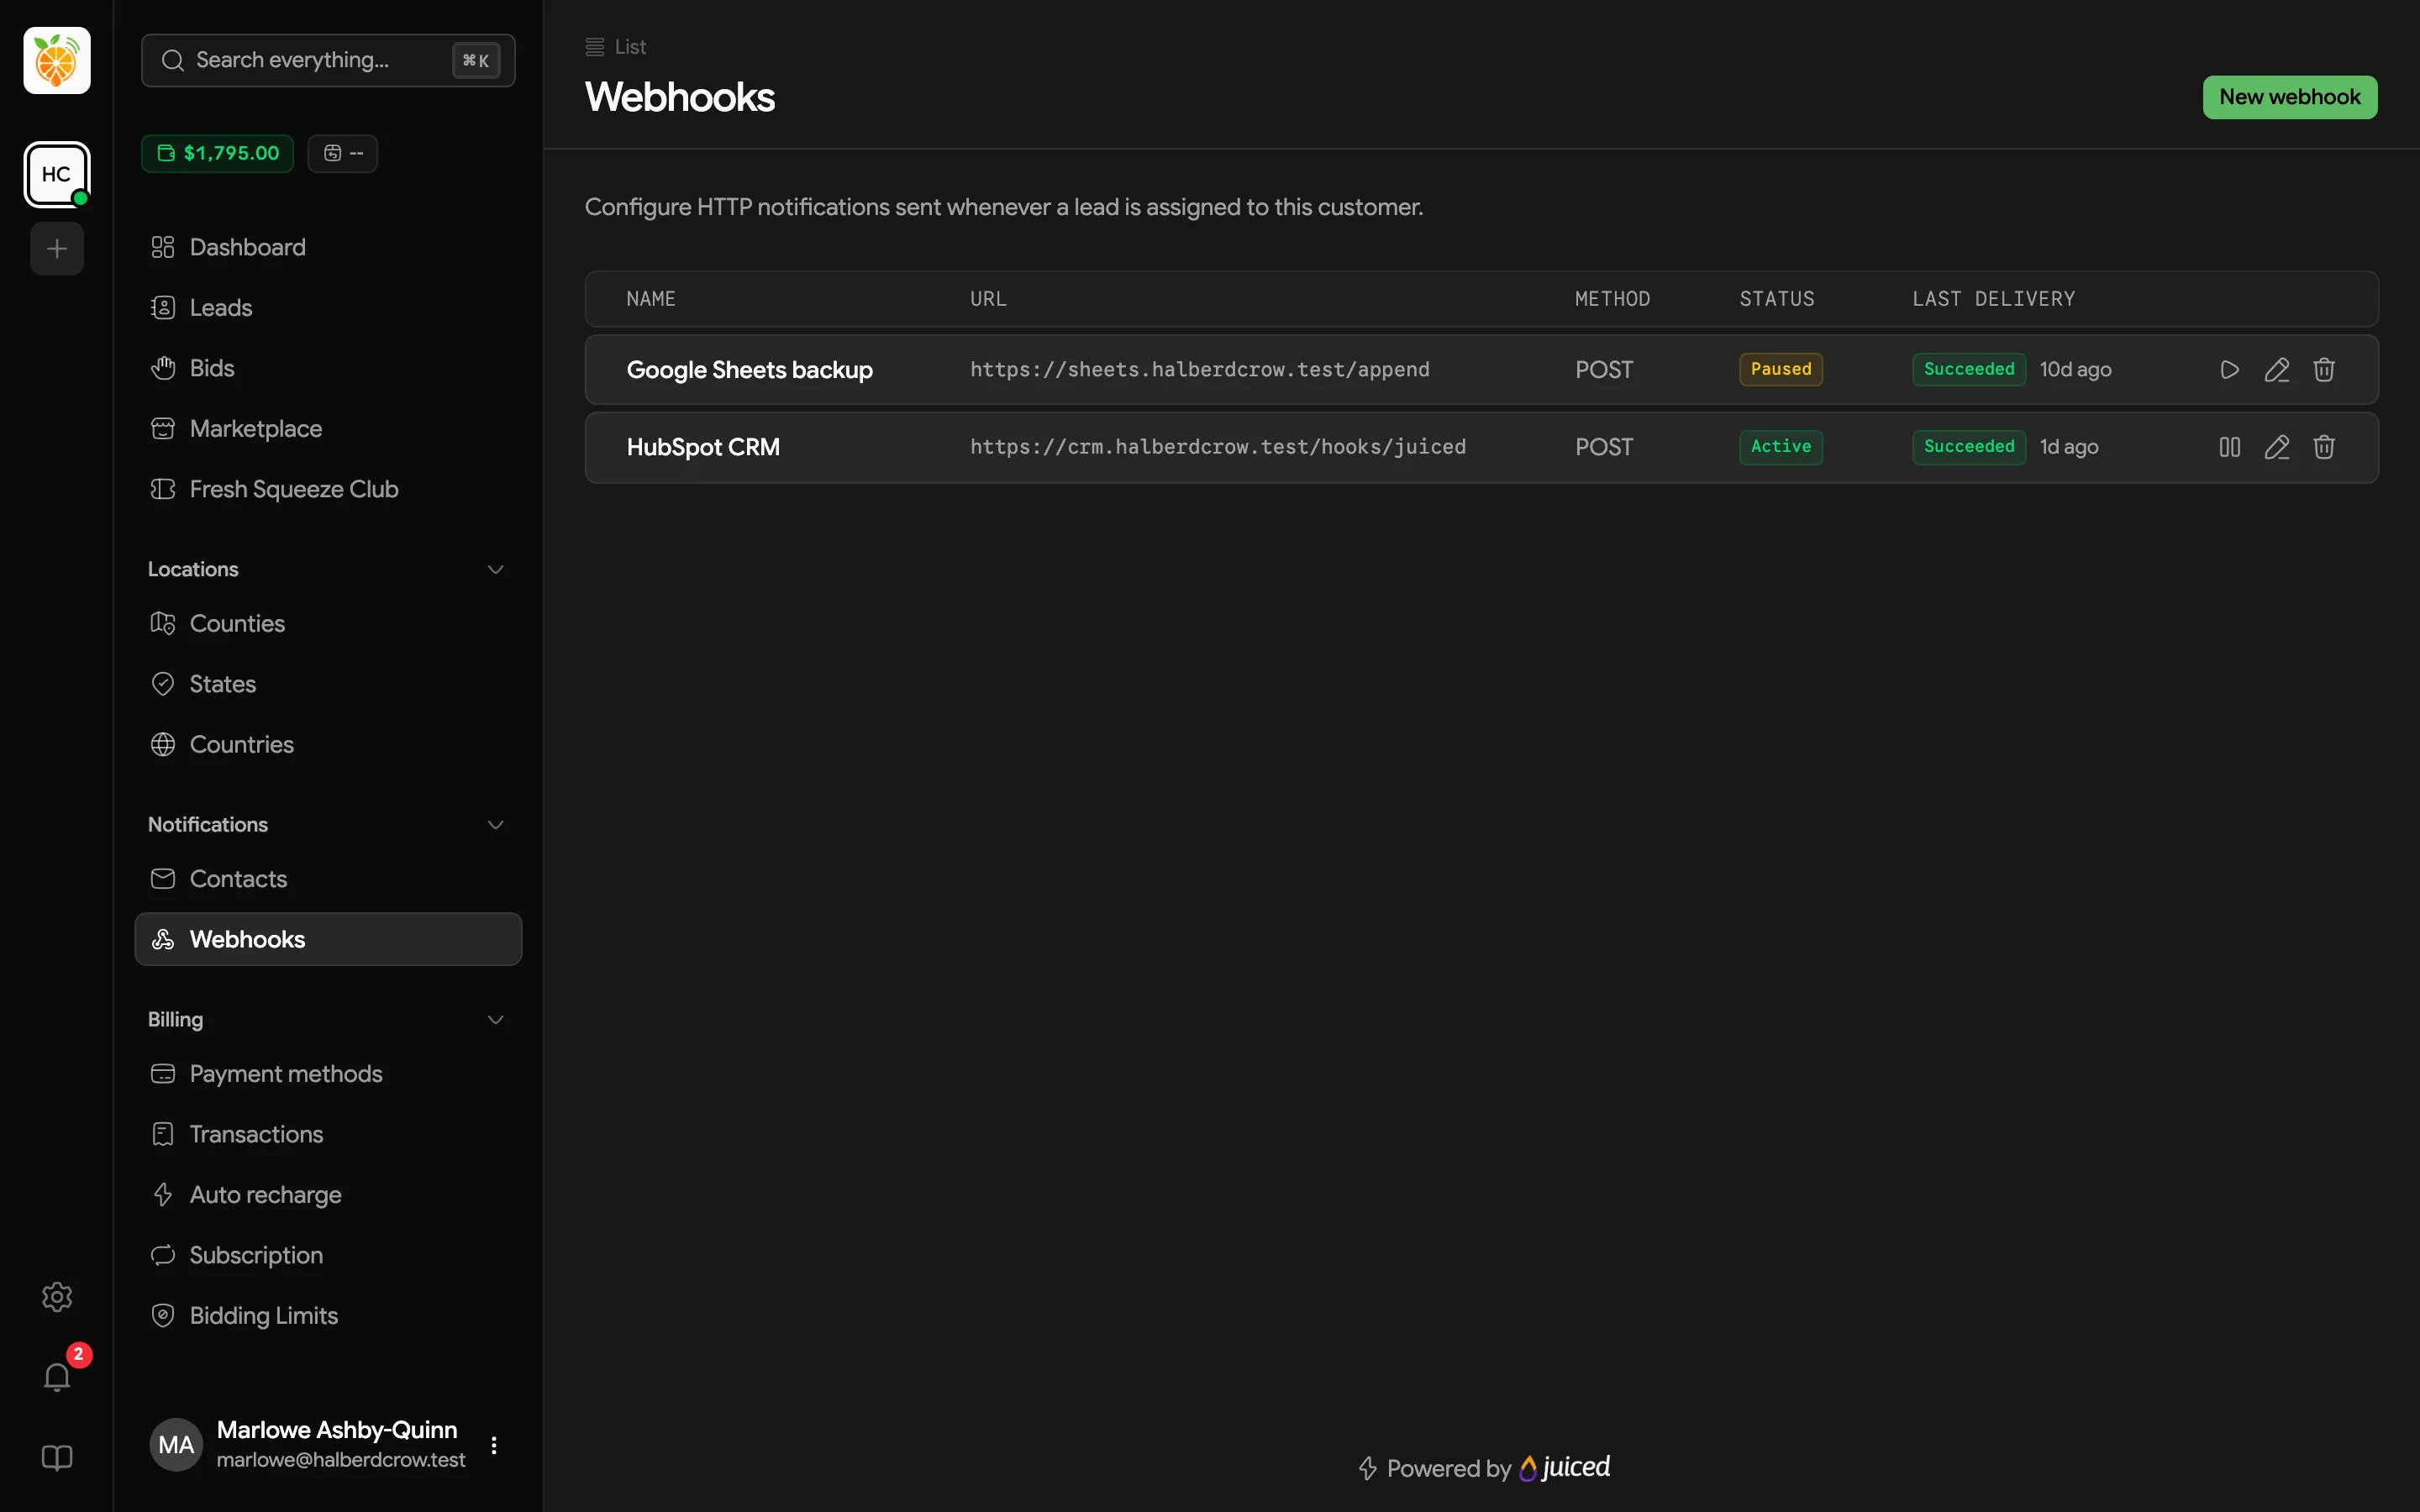The height and width of the screenshot is (1512, 2420).
Task: Click the Google Sheets backup name
Action: 749,370
